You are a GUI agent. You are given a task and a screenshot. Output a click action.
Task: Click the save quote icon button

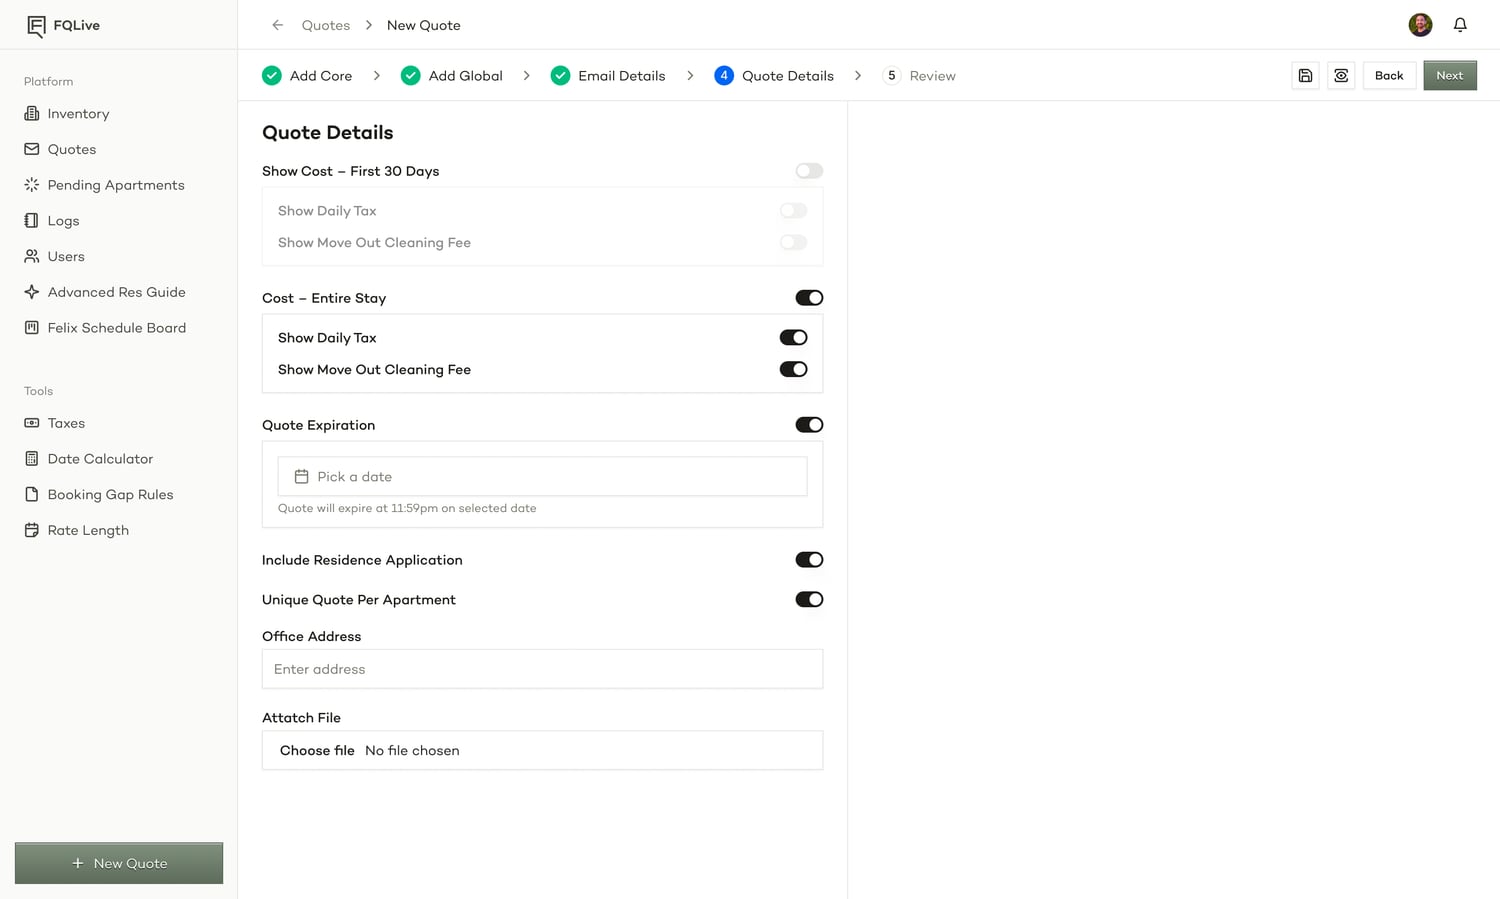[1305, 76]
